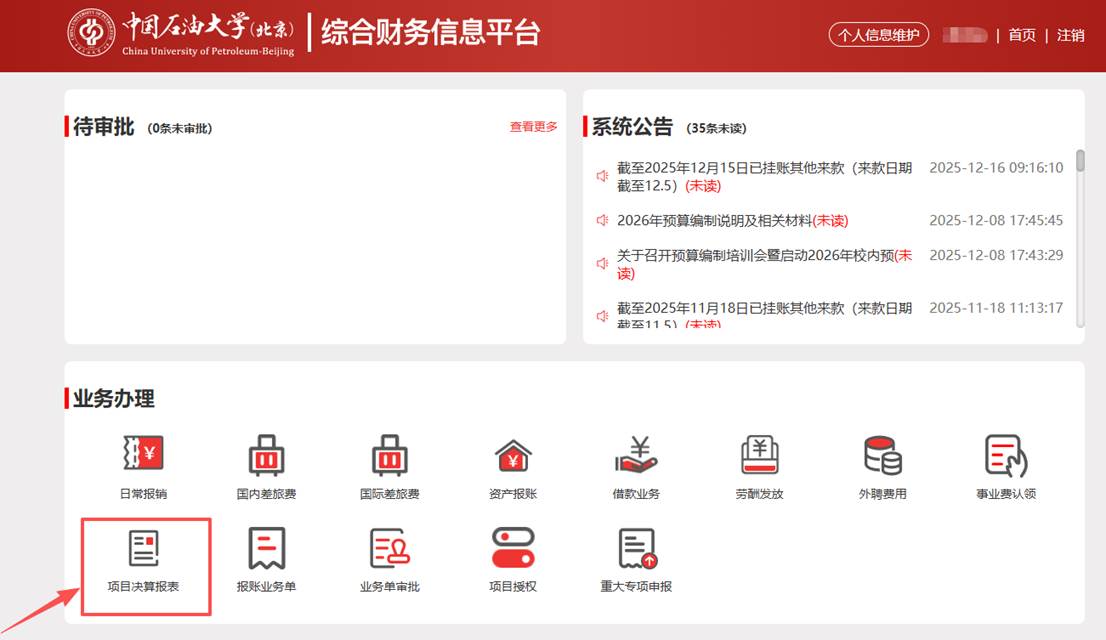The image size is (1106, 640).
Task: Click the university logo in header
Action: point(91,34)
